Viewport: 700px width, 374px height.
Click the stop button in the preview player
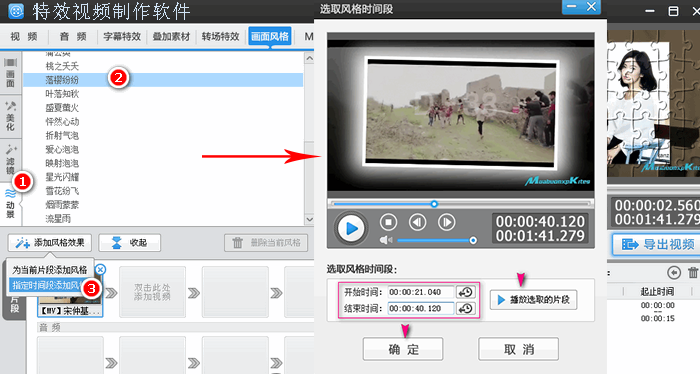click(388, 222)
